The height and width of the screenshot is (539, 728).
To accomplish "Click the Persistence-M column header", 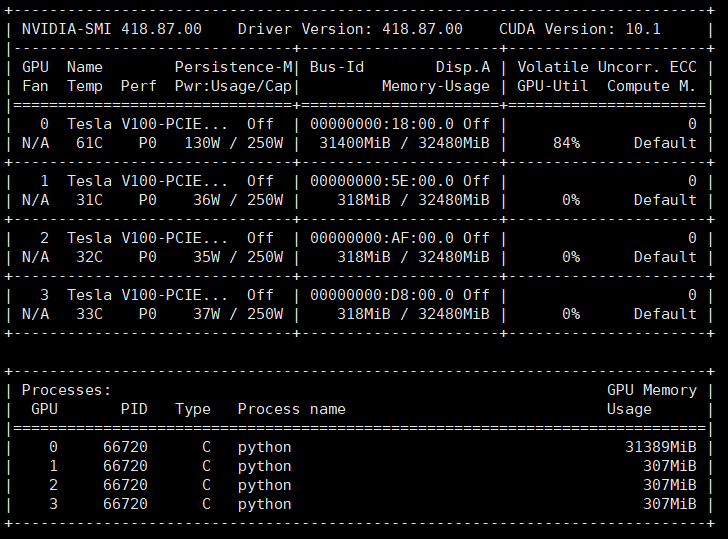I will (233, 67).
